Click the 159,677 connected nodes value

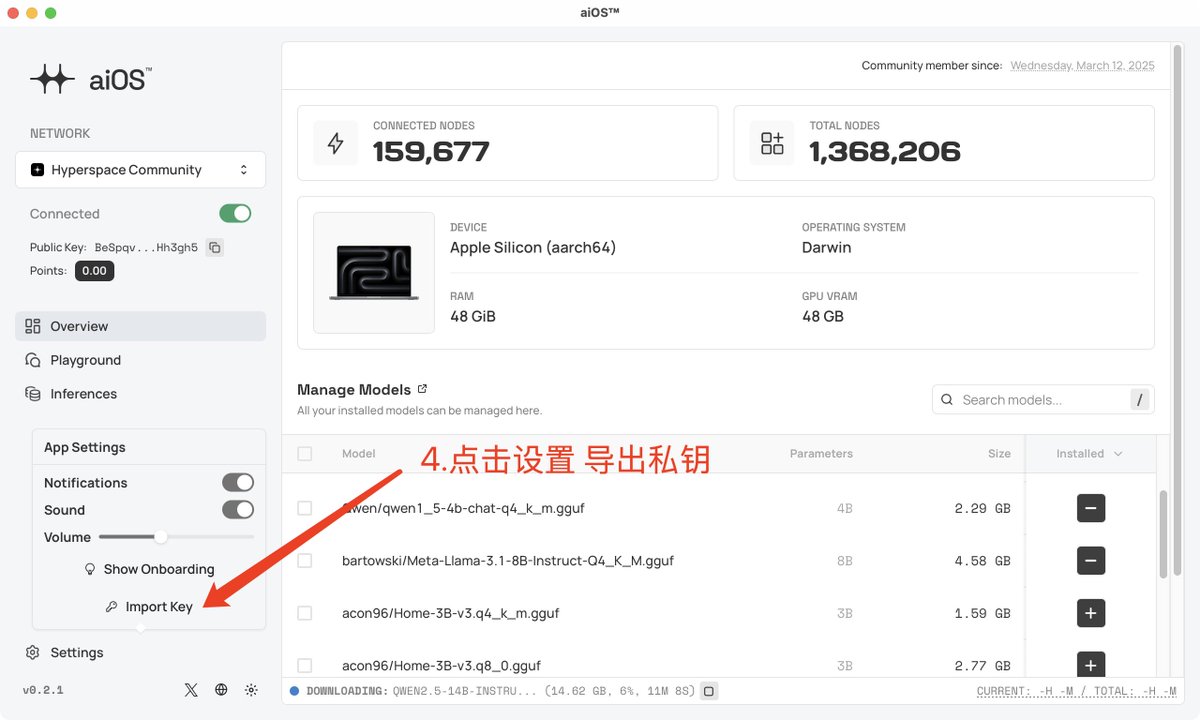coord(431,152)
